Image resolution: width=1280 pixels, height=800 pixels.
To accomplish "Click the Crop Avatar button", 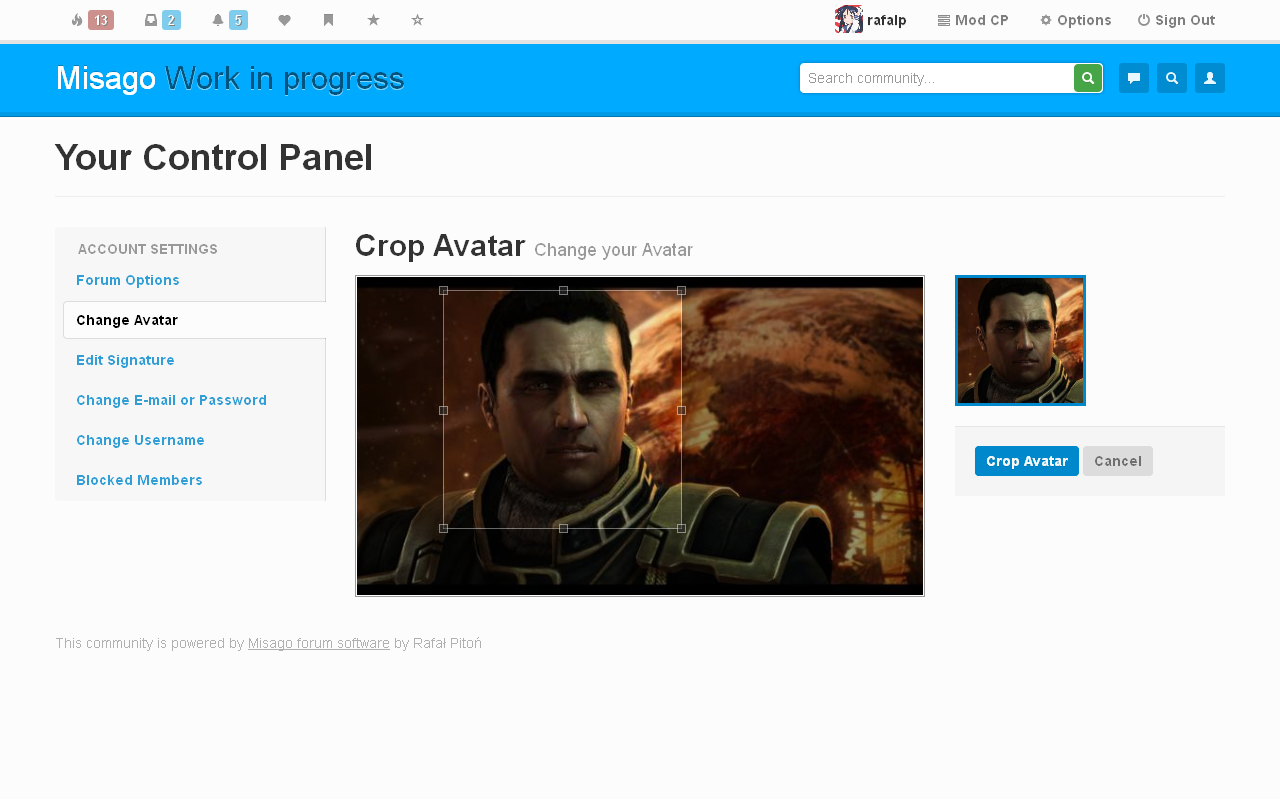I will (x=1026, y=461).
